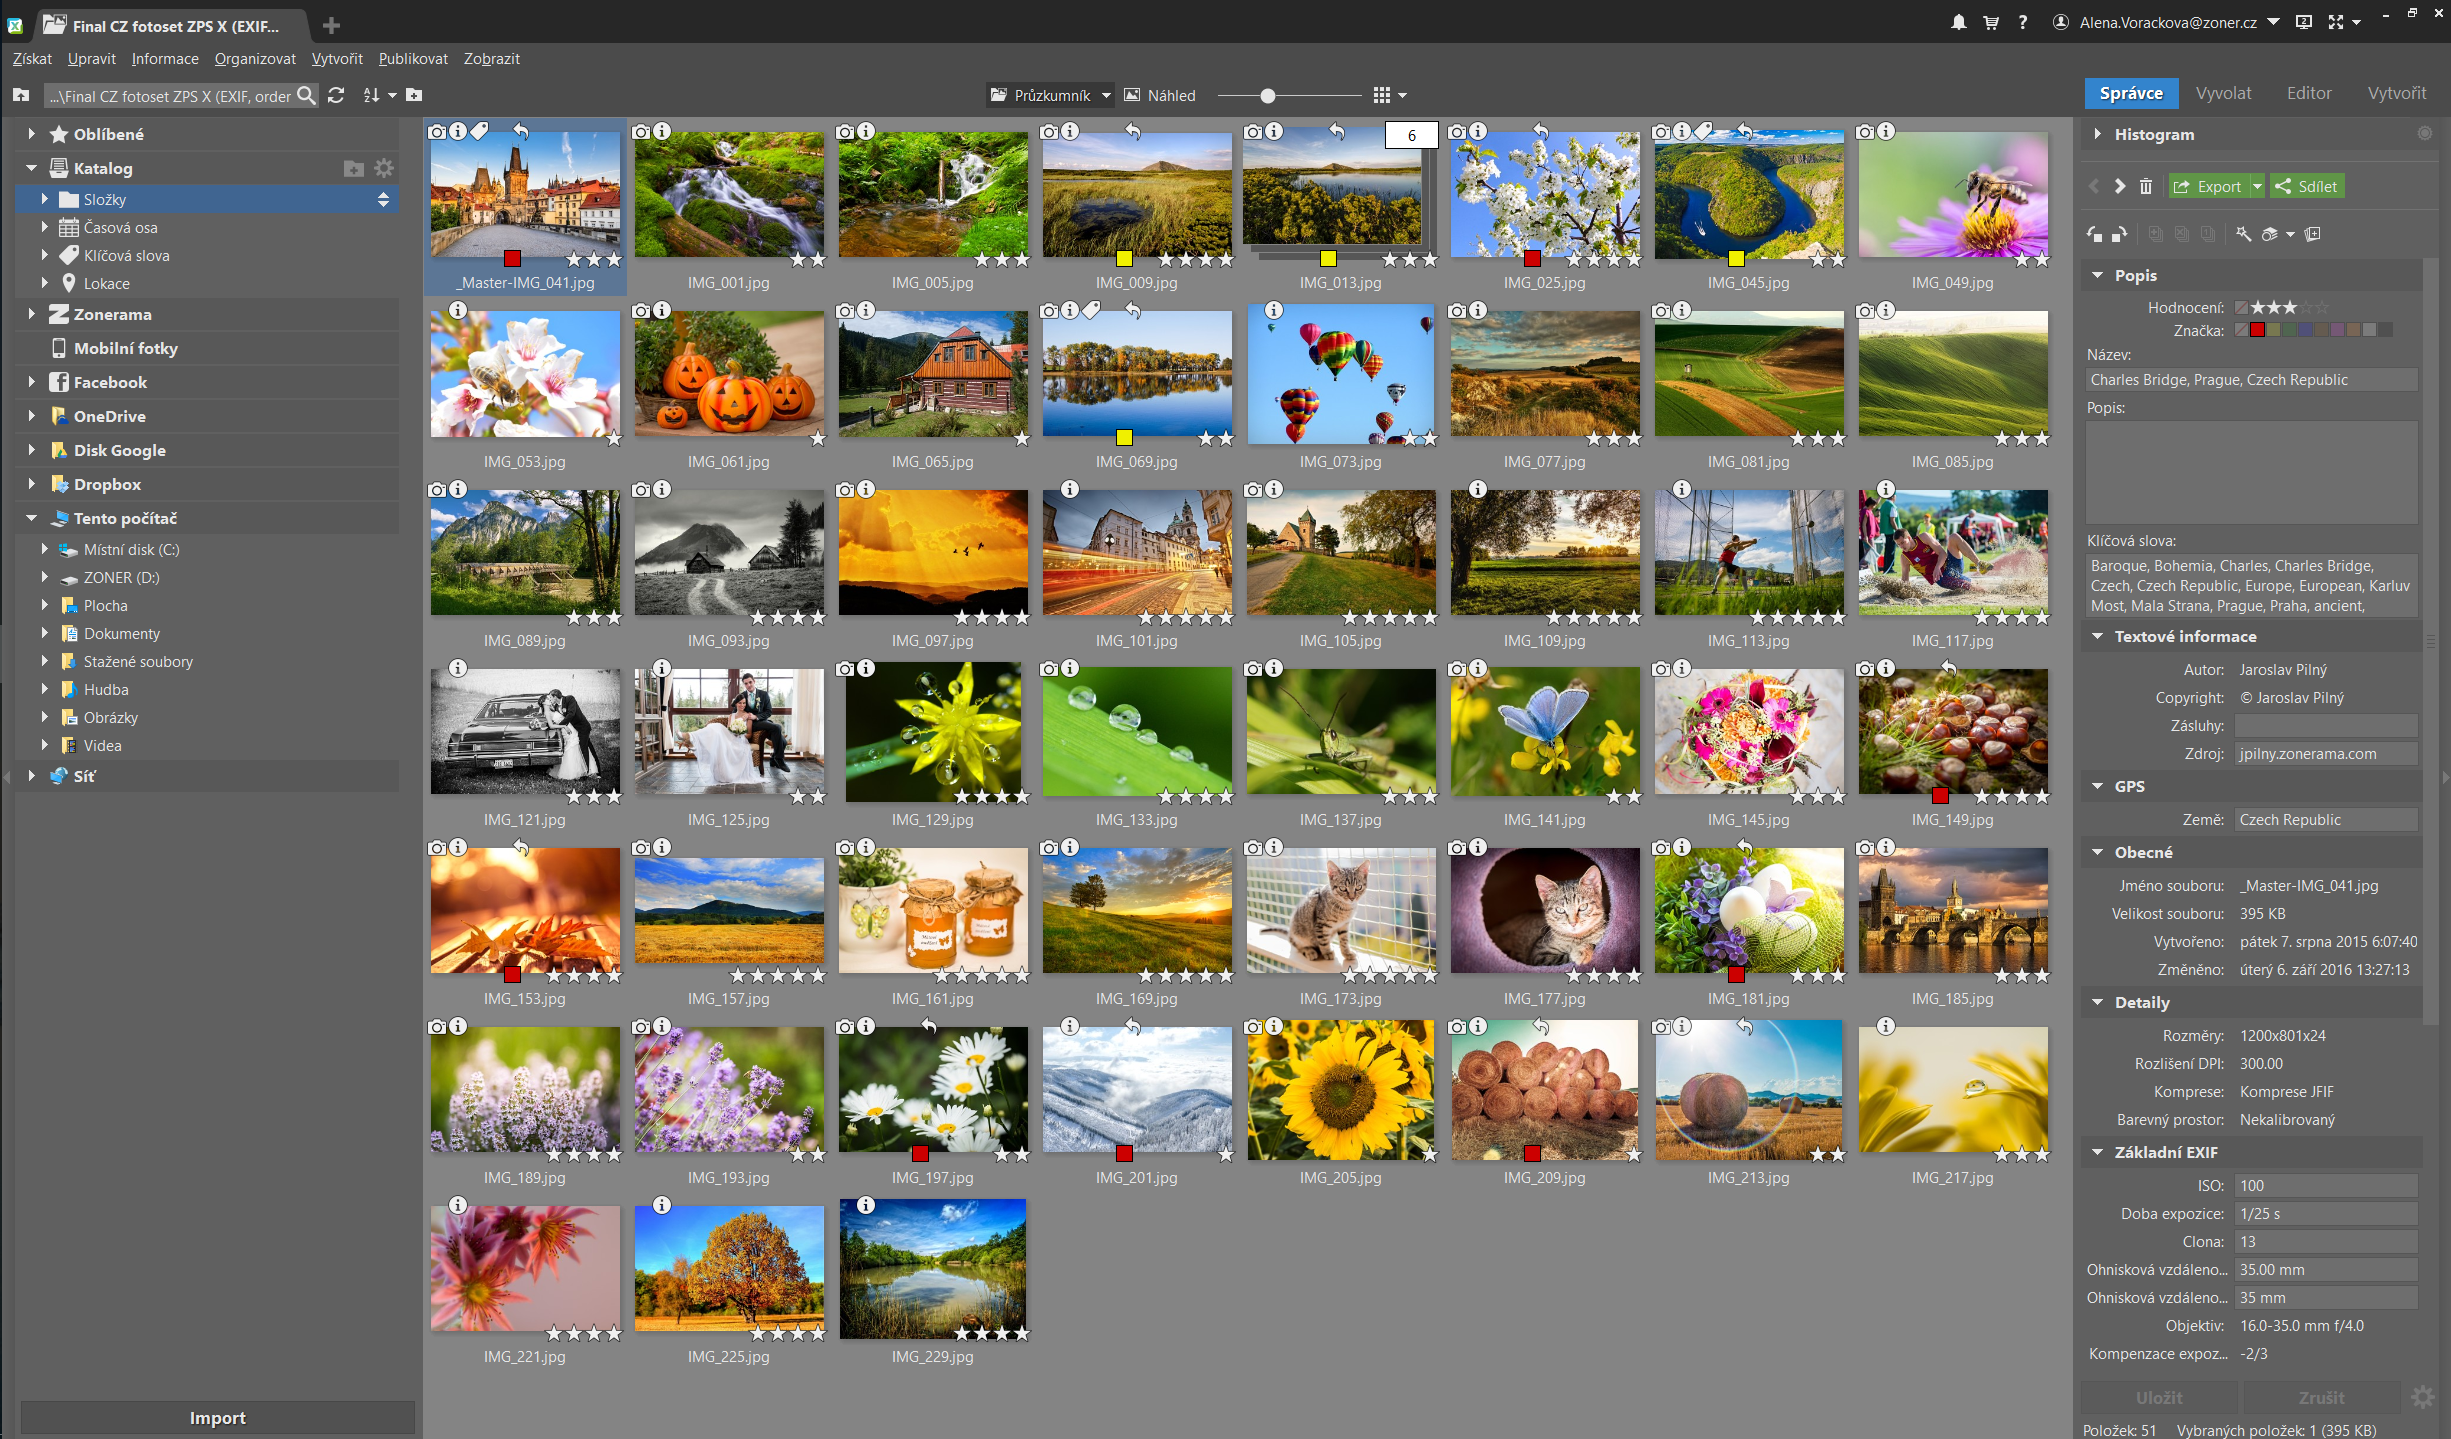Click the add to album stack icon
Screen dimensions: 2451x1439
(x=2313, y=234)
